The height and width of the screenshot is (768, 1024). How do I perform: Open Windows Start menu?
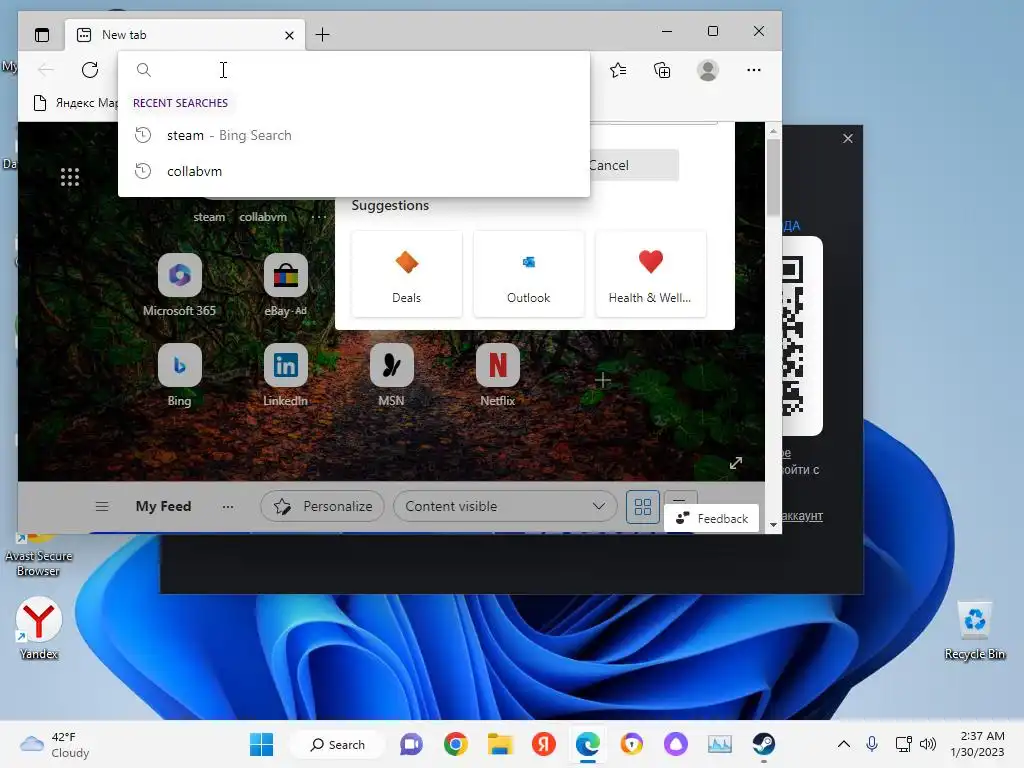262,744
